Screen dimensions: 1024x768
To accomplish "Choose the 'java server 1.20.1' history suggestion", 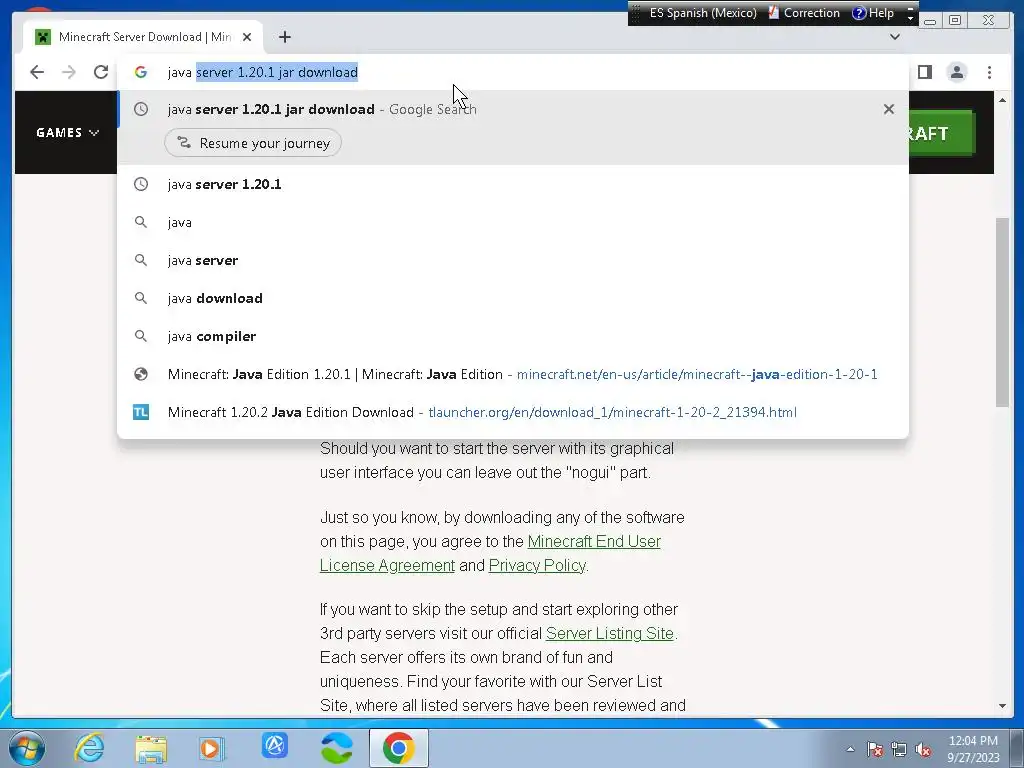I will tap(513, 184).
